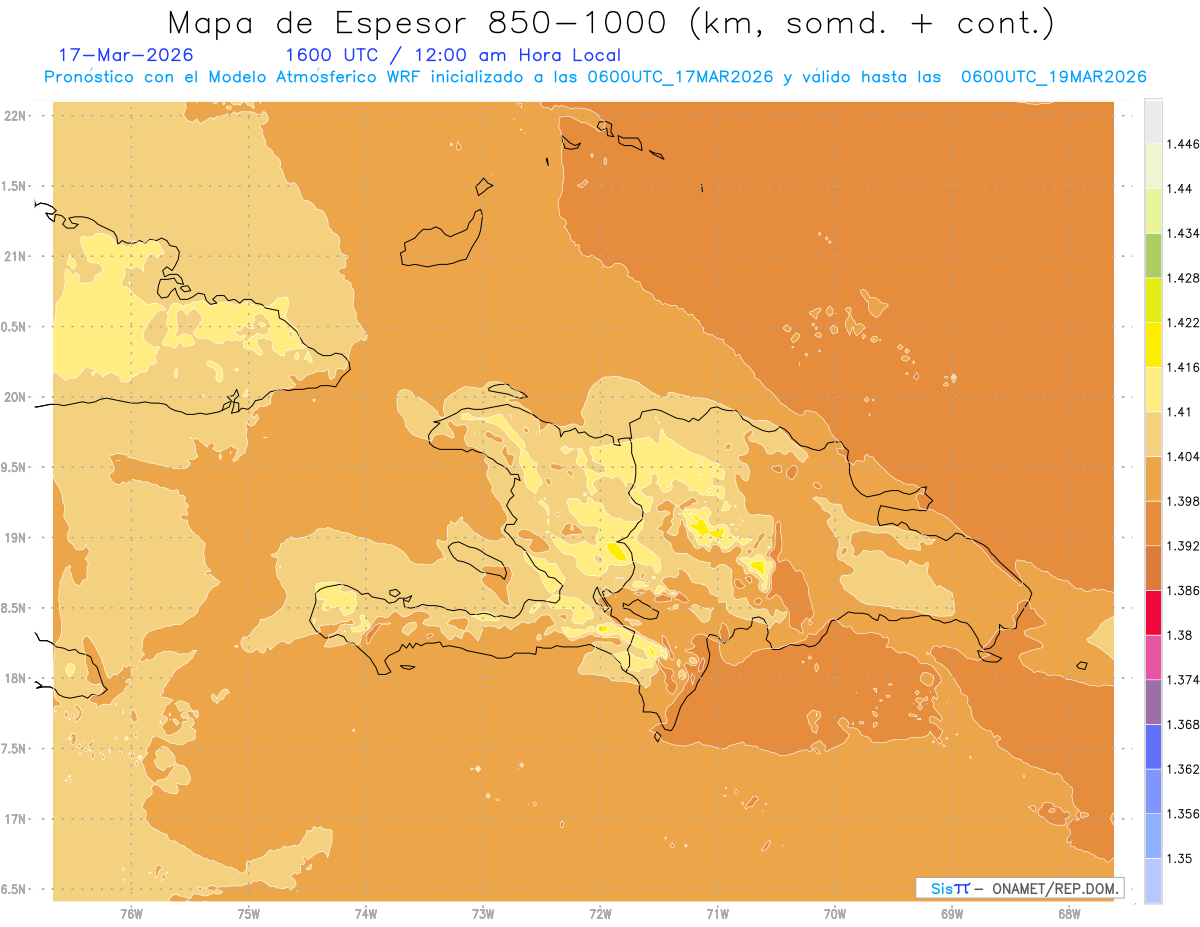This screenshot has height=927, width=1200.
Task: Click the "74W" longitude axis label
Action: (366, 912)
